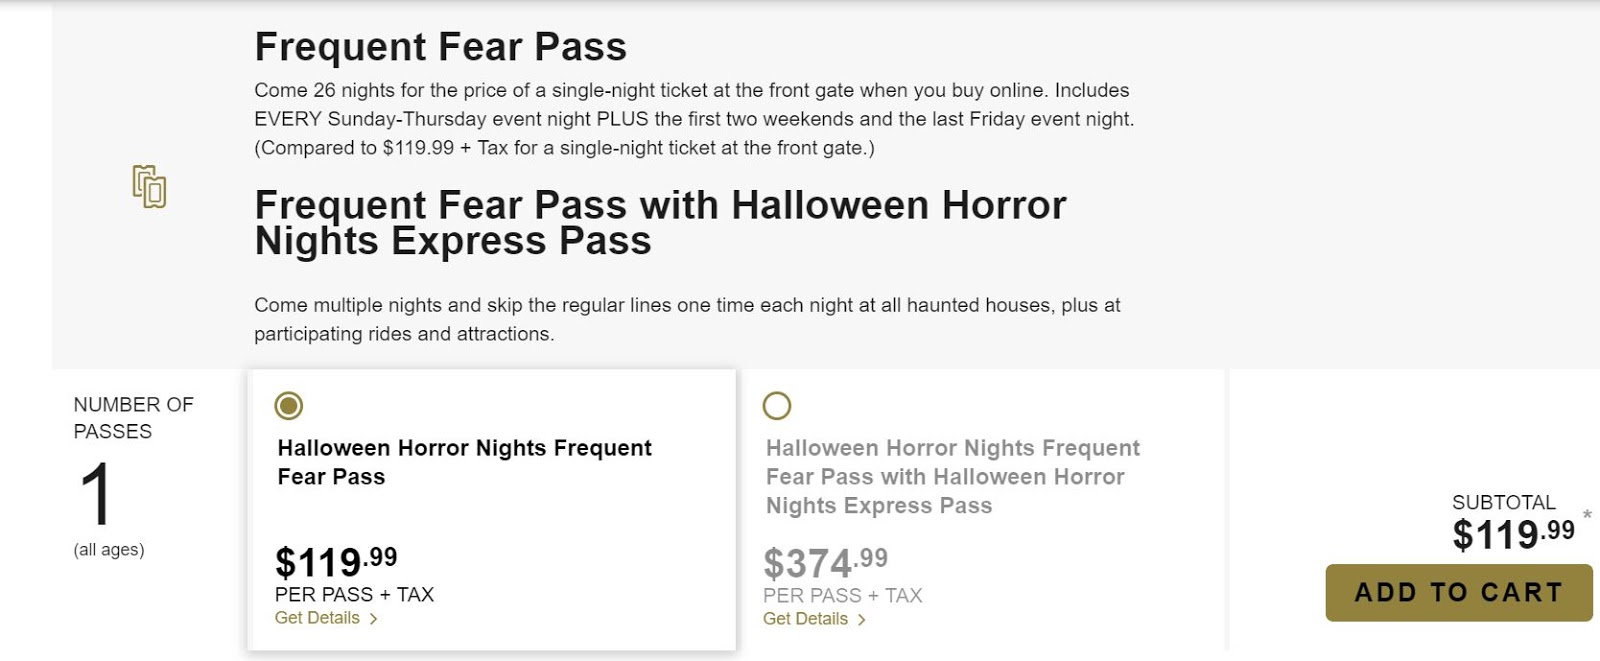Click the Frequent Fear Pass with Express Pass heading
1600x661 pixels.
pyautogui.click(x=660, y=223)
